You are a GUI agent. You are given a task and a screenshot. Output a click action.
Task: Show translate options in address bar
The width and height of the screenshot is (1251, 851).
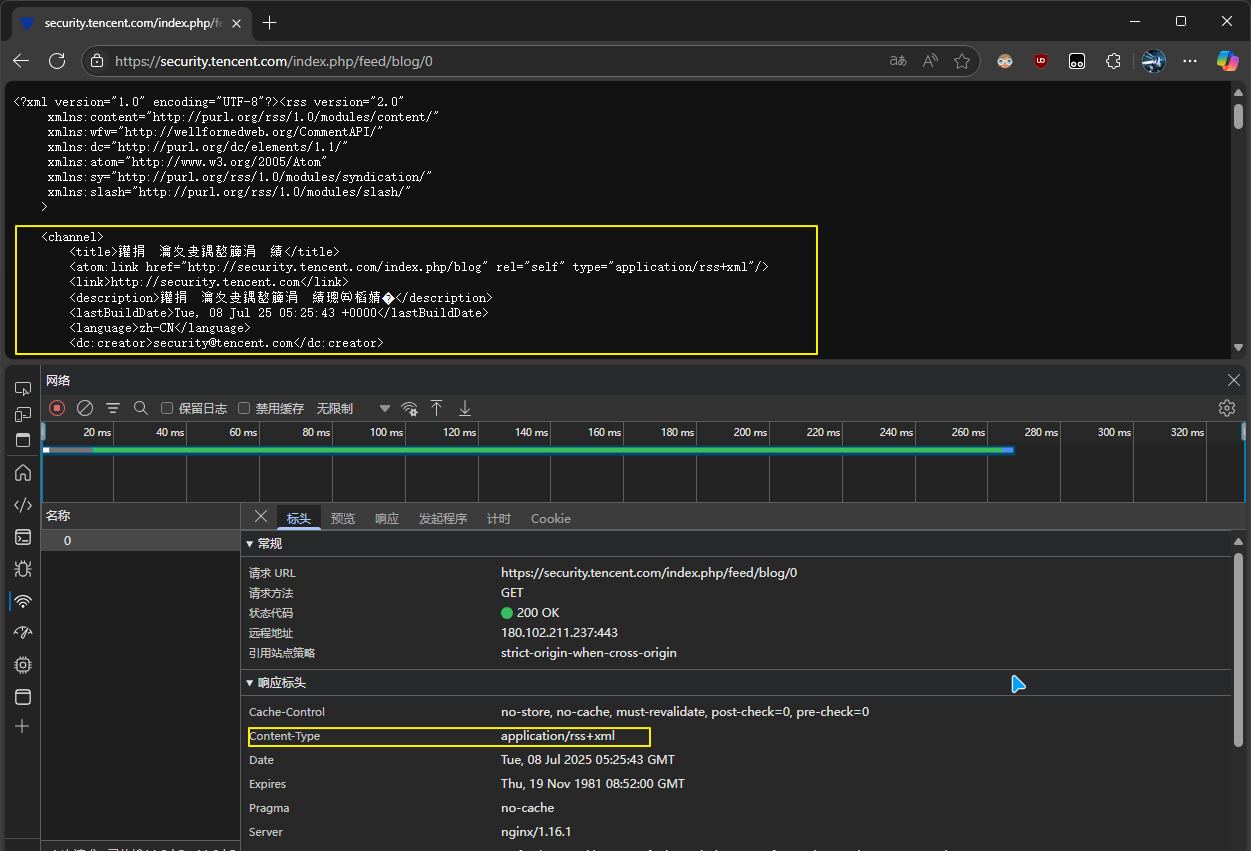[x=898, y=61]
